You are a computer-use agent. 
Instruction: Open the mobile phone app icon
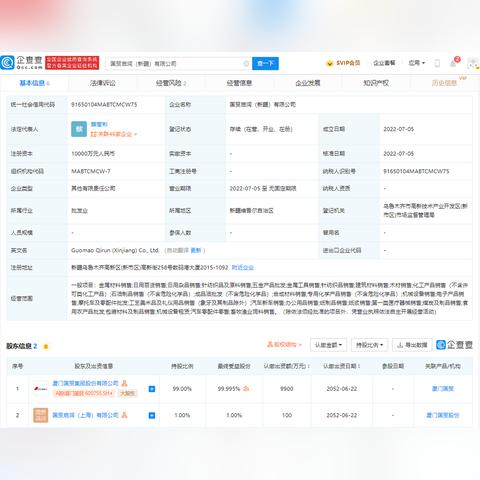(x=437, y=63)
